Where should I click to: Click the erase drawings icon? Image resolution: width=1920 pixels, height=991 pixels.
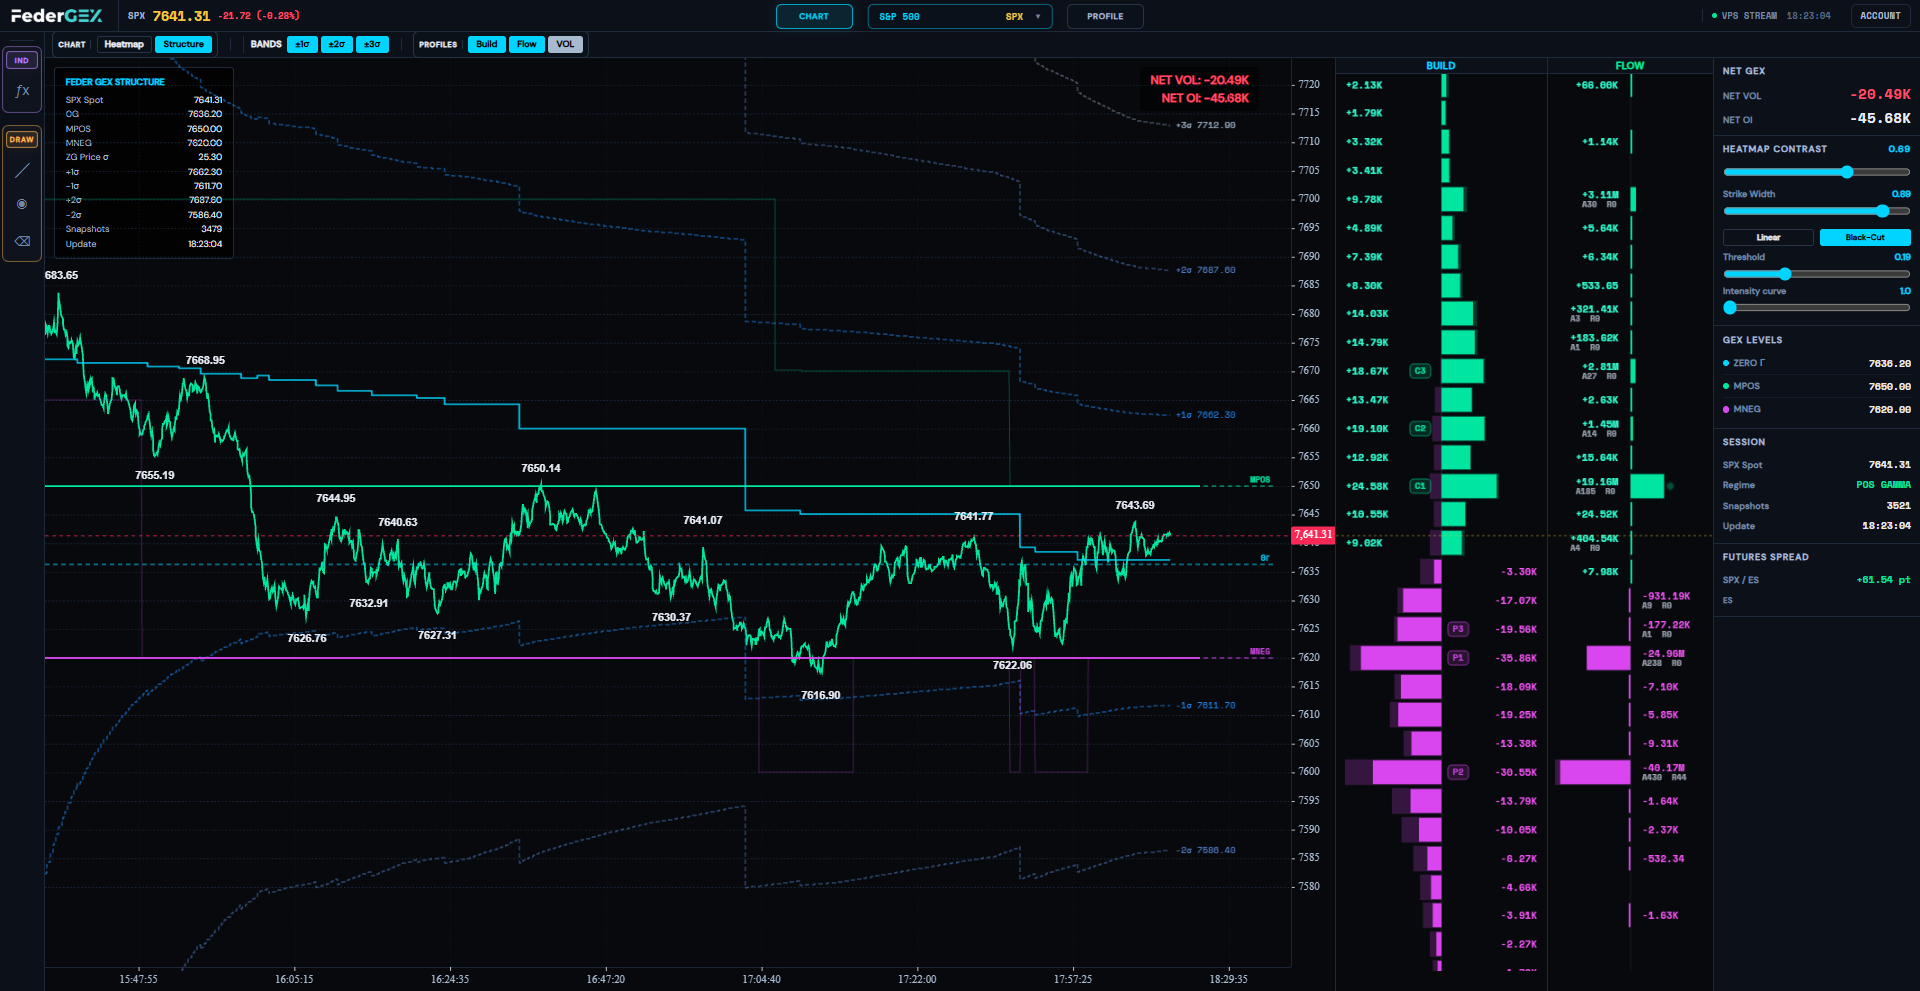[x=21, y=241]
